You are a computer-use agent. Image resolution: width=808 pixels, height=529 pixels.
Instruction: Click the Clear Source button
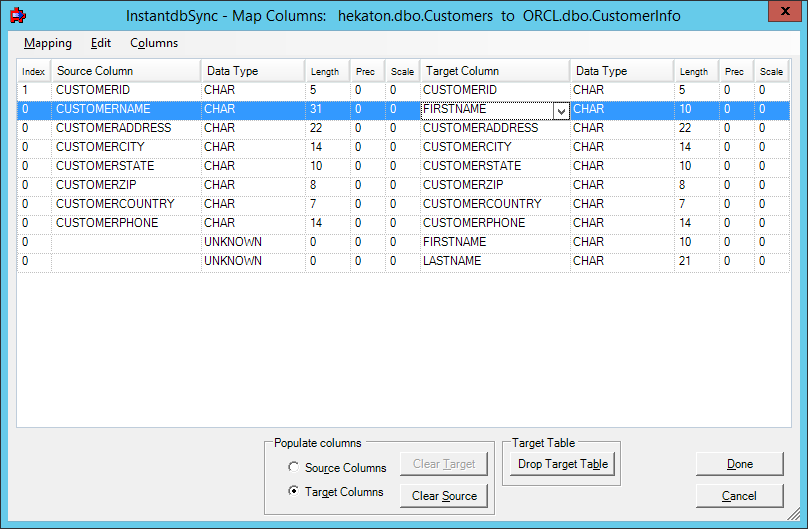[444, 496]
